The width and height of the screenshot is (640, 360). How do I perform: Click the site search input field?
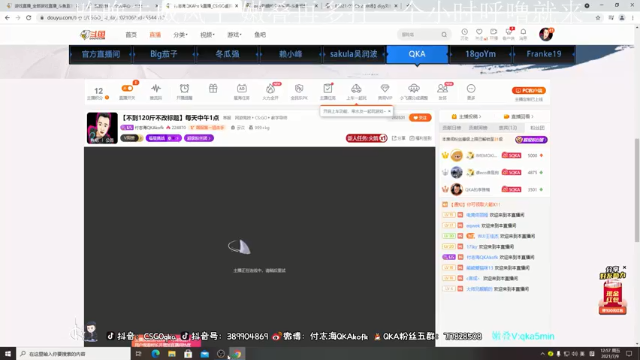[419, 35]
